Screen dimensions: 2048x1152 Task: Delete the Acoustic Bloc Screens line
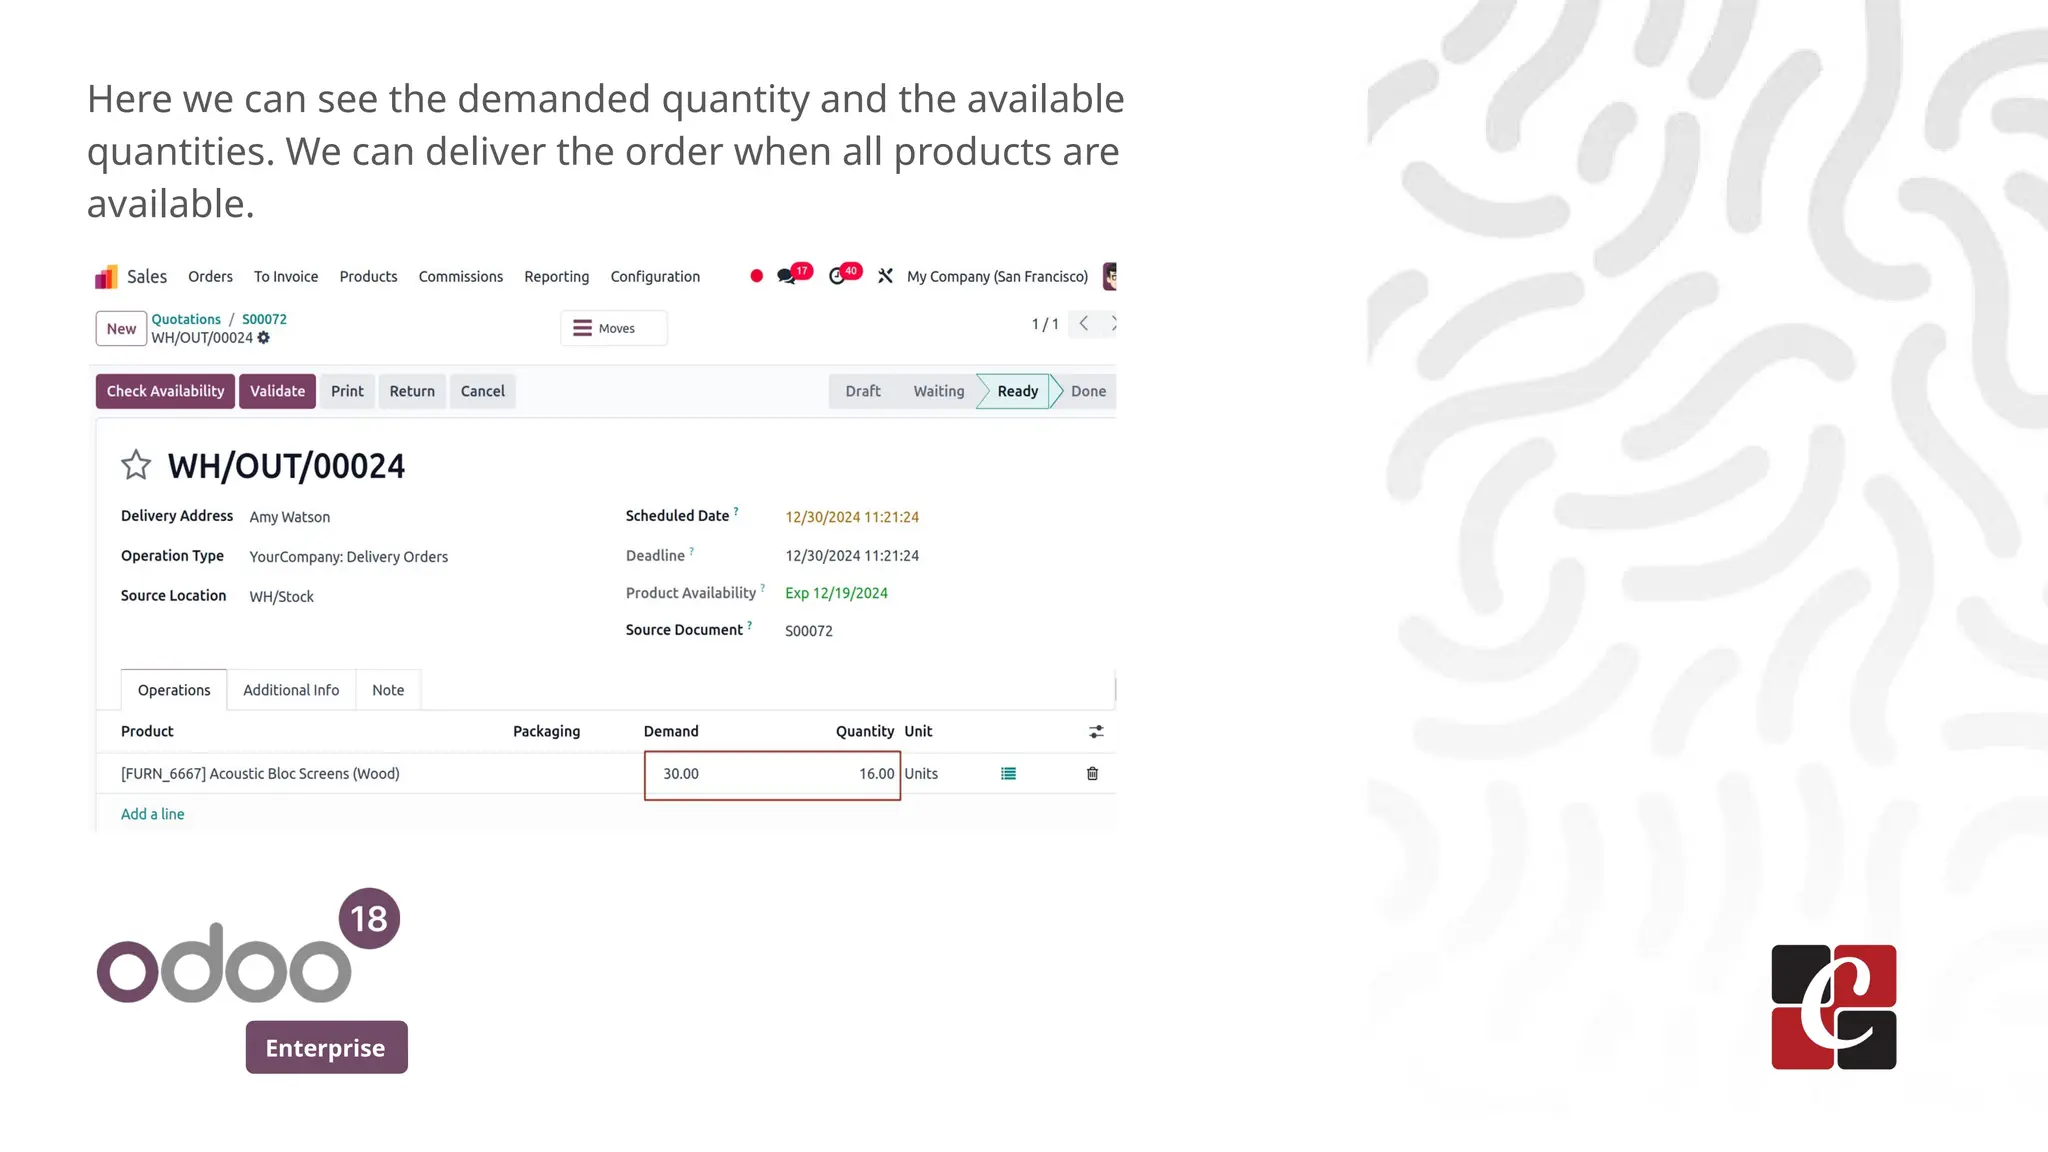pos(1092,774)
